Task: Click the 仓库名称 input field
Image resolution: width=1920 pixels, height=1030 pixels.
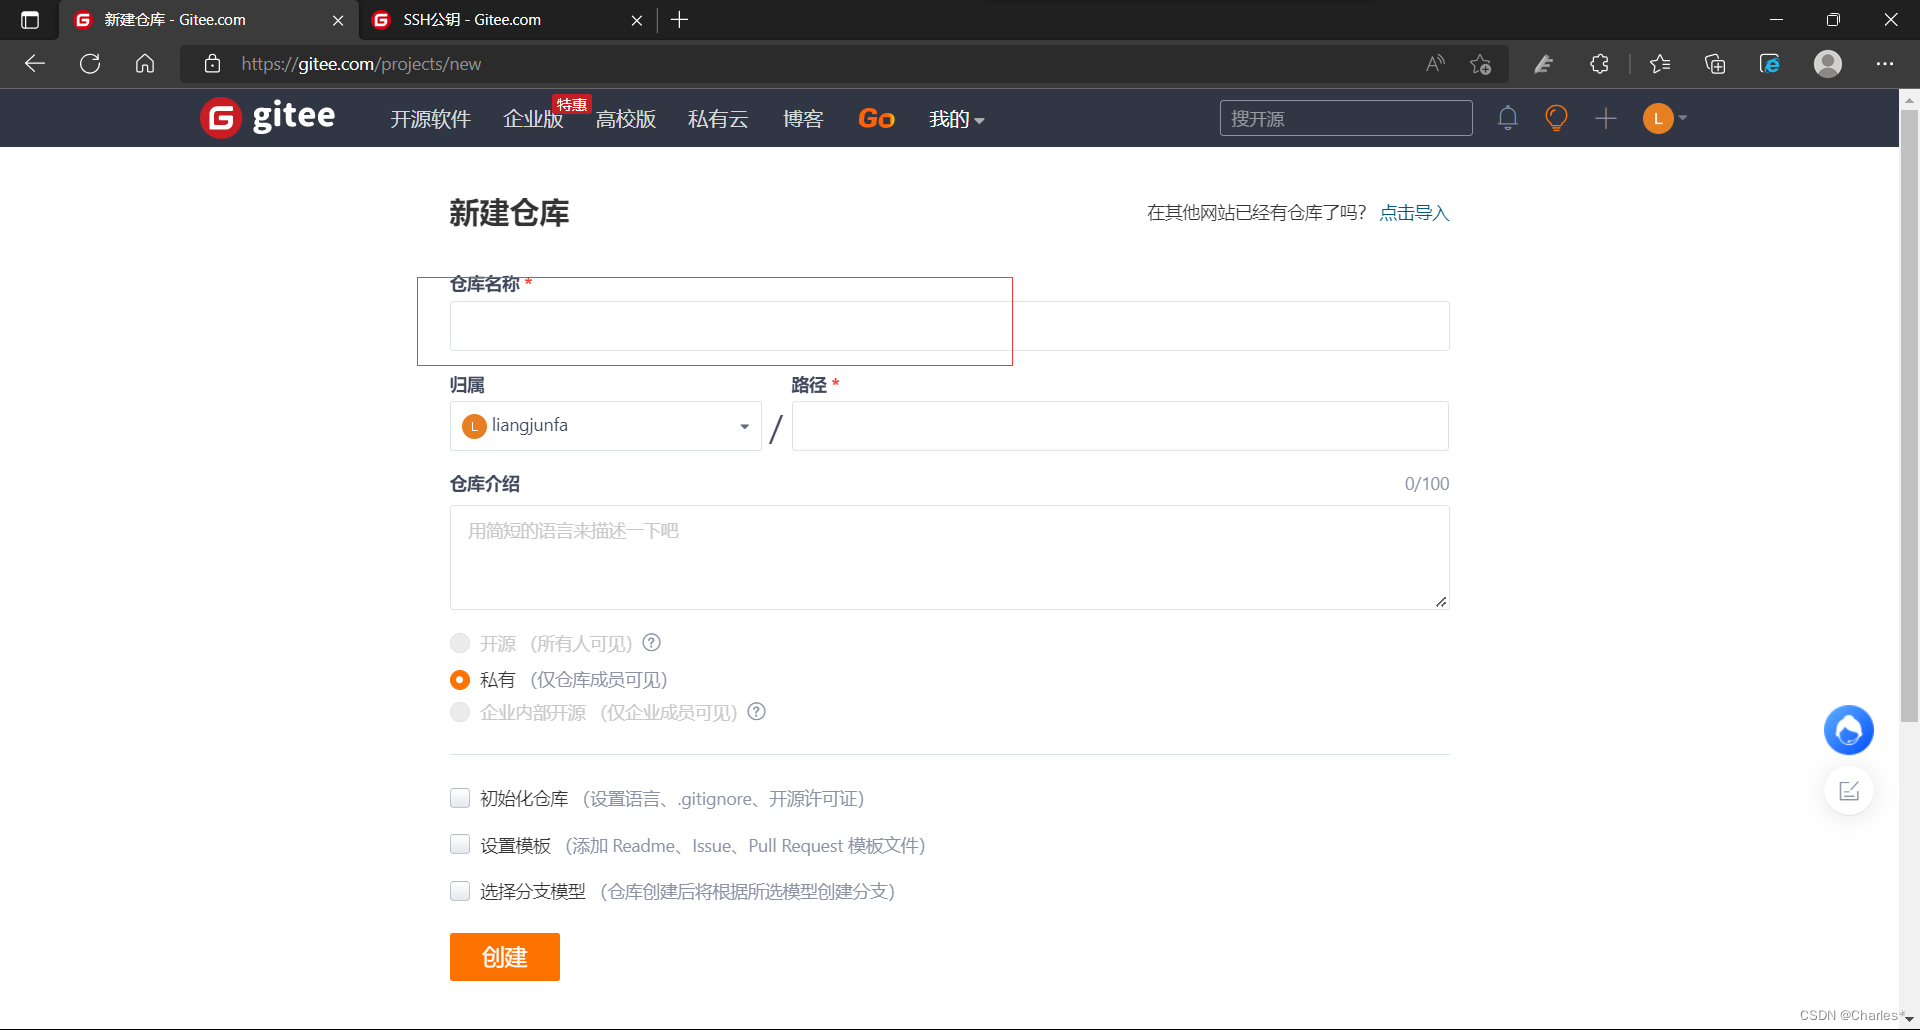Action: pos(949,326)
